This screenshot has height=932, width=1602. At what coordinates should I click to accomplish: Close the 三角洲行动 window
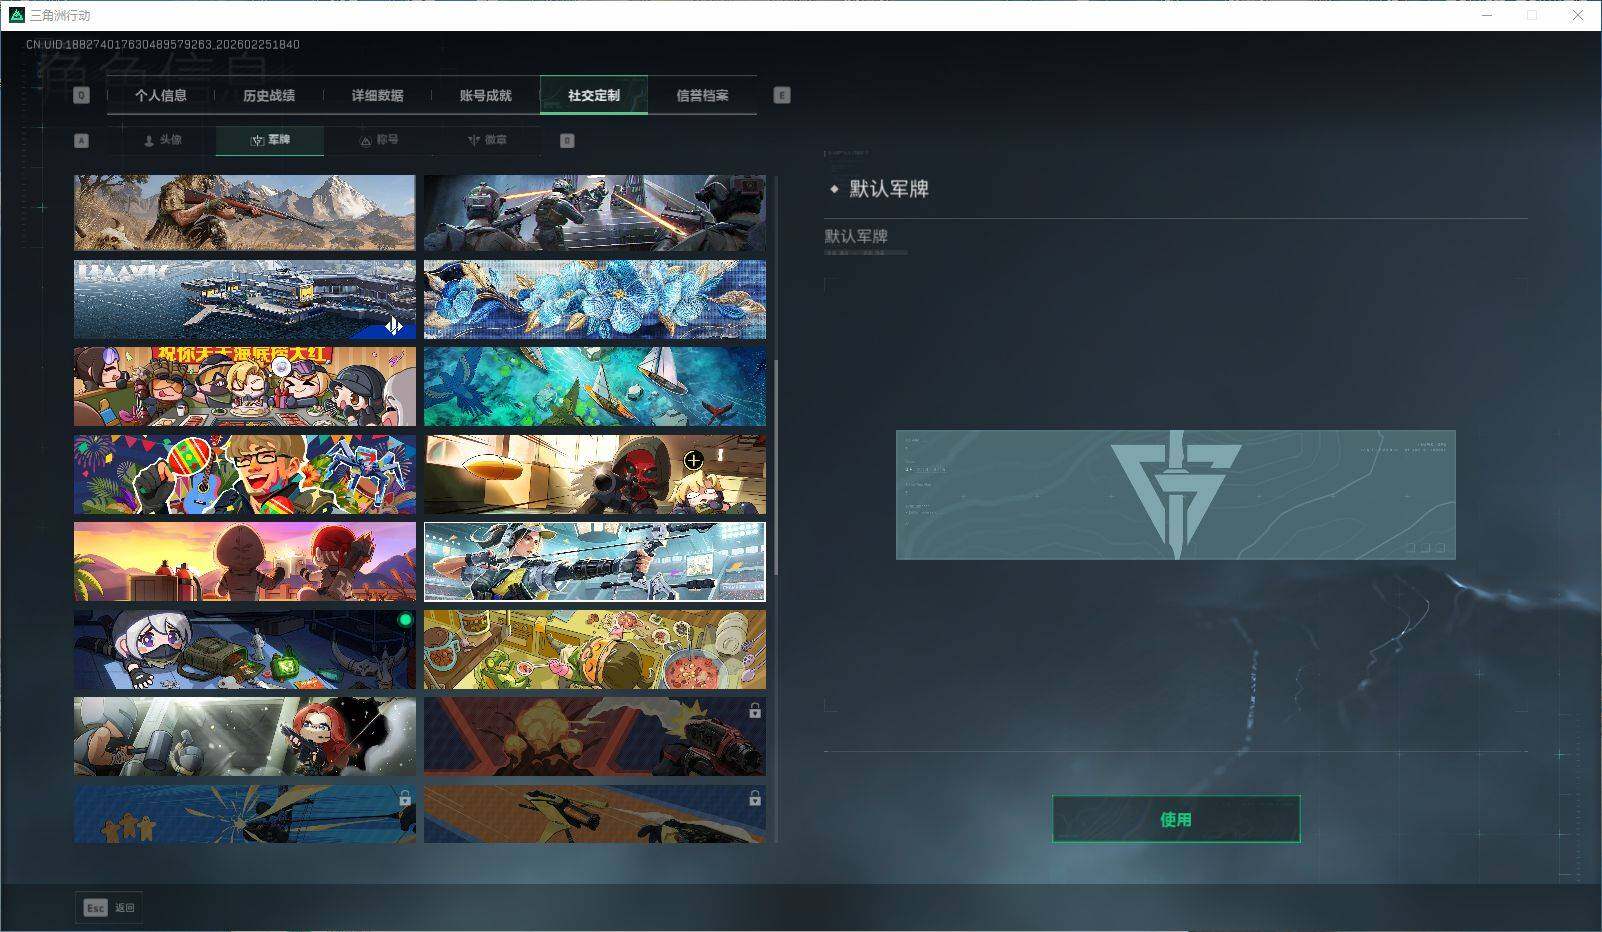1577,15
